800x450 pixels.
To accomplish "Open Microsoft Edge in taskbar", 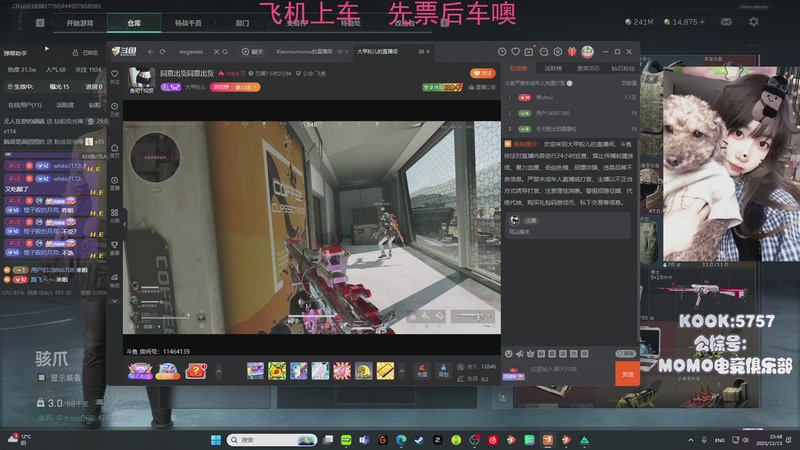I will pyautogui.click(x=401, y=440).
